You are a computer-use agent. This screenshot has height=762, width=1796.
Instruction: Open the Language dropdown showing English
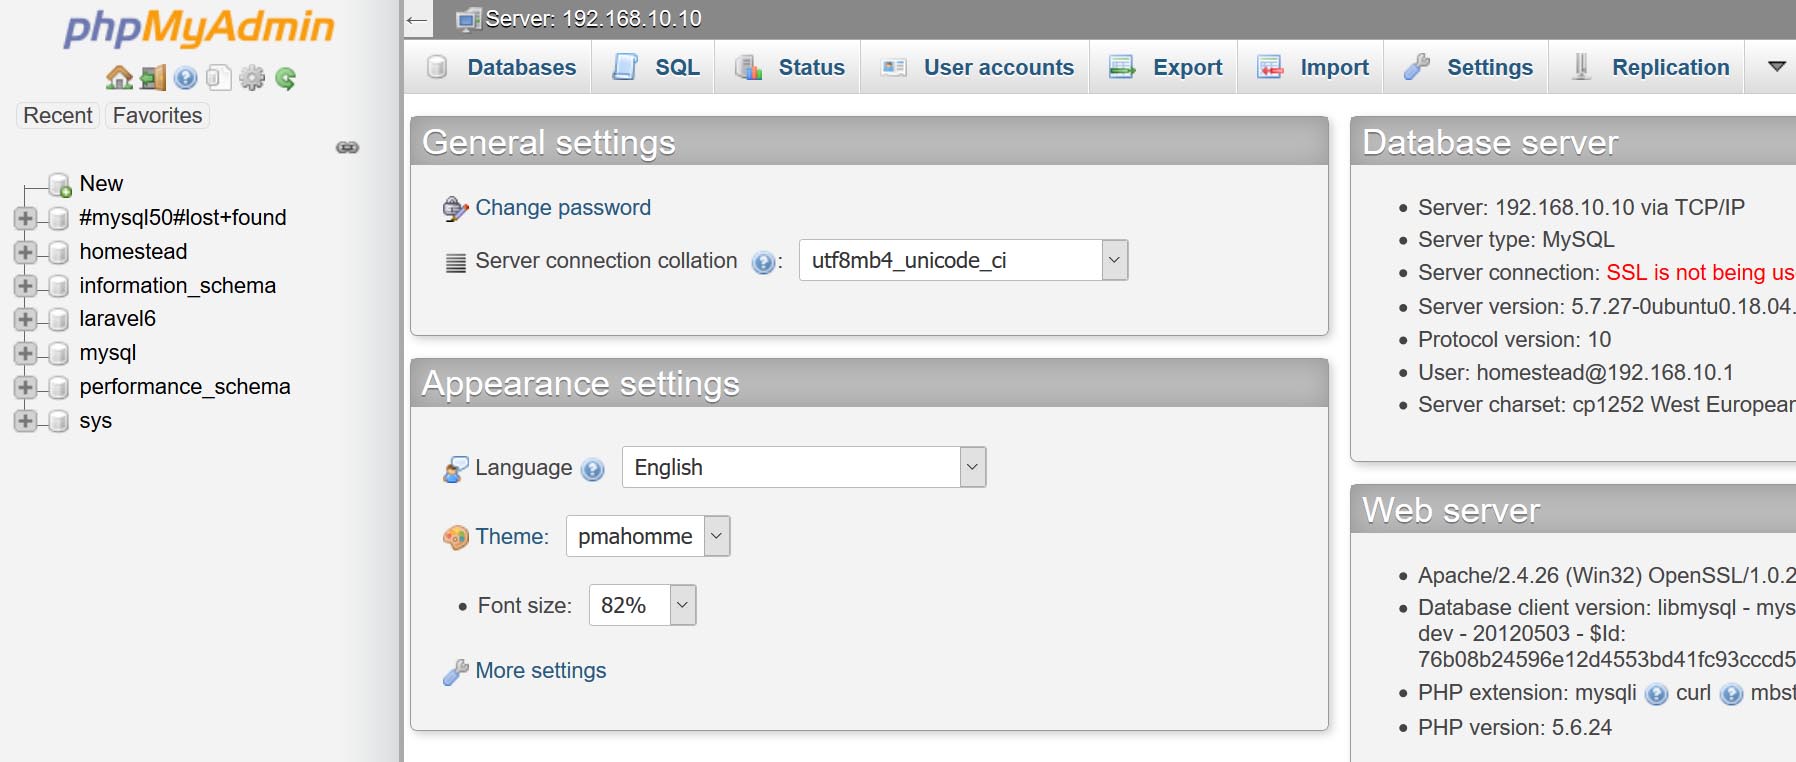point(804,467)
